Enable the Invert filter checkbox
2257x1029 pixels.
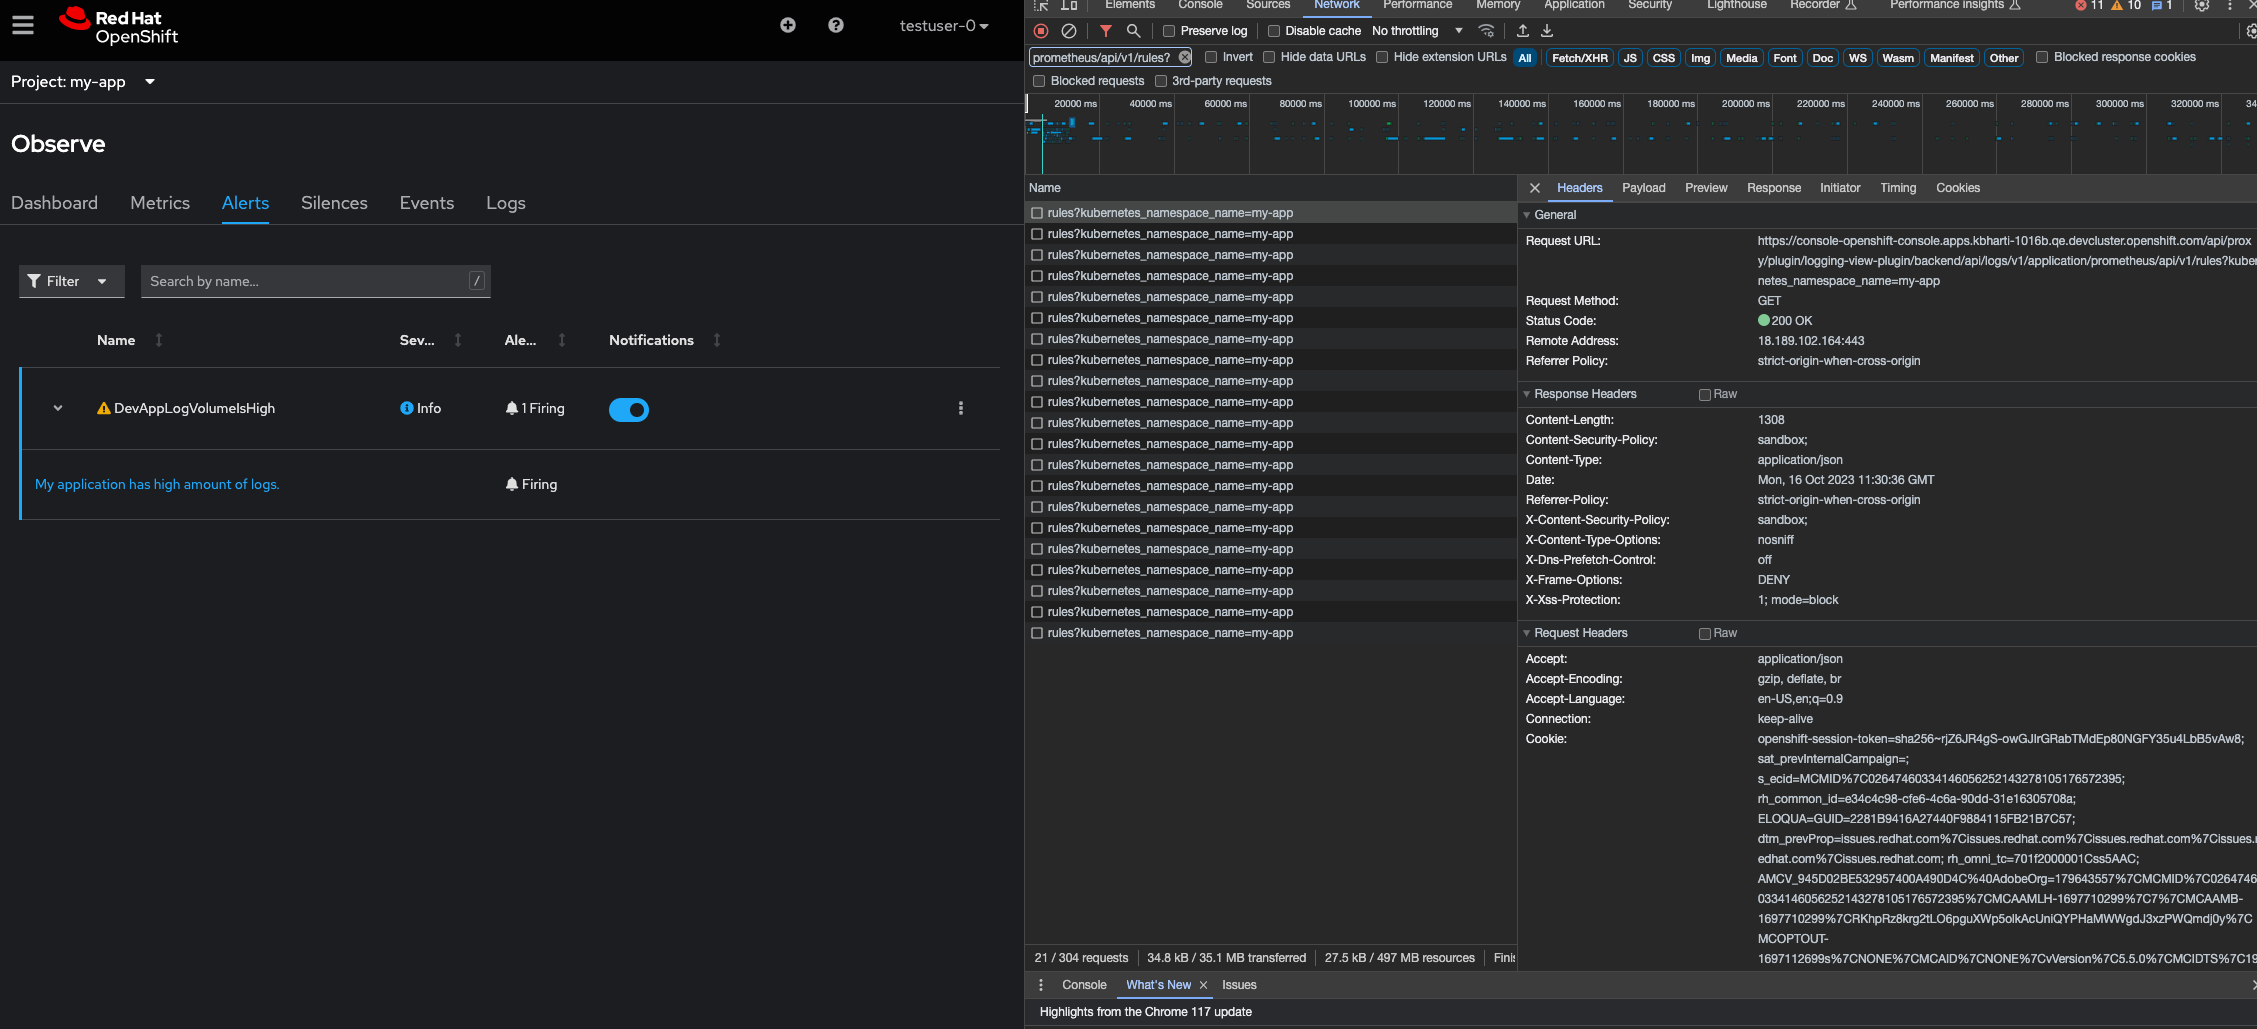[1211, 57]
